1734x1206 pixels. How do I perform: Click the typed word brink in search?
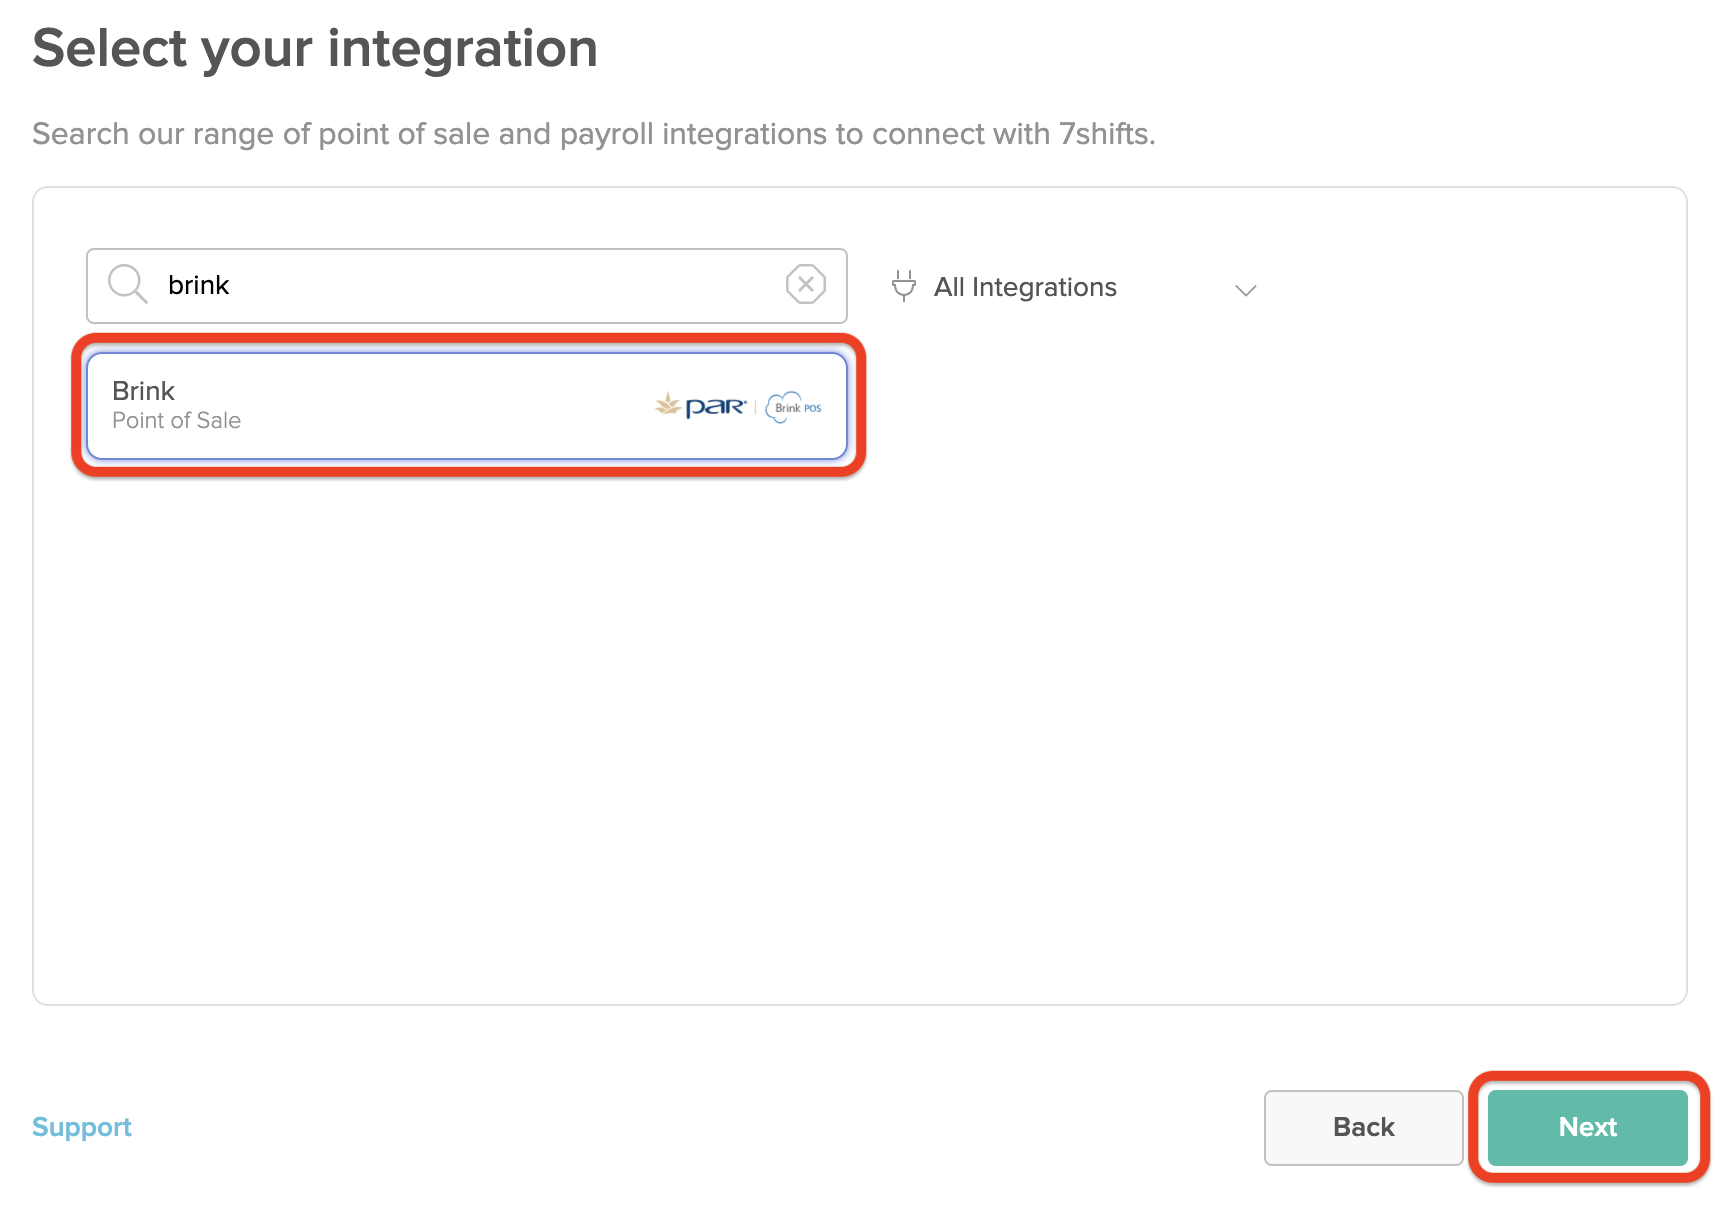(198, 286)
